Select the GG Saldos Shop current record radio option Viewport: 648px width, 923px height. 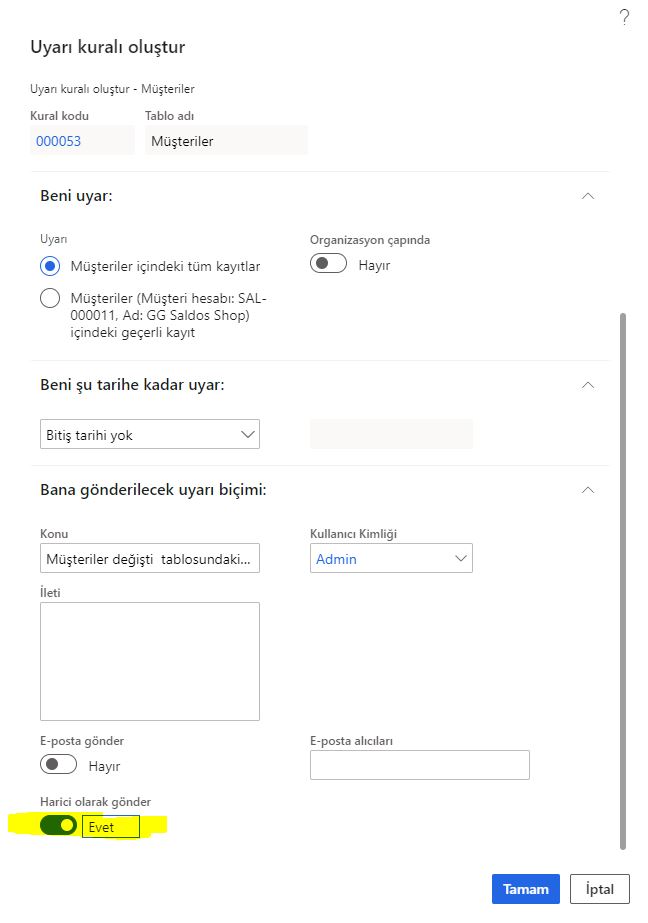(x=50, y=298)
